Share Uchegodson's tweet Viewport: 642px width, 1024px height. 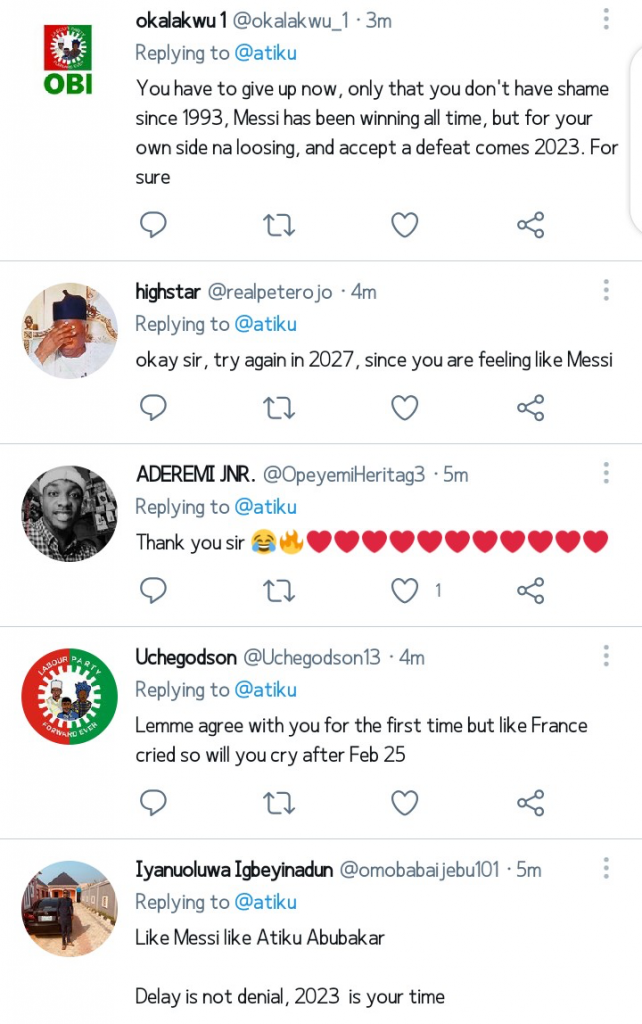pyautogui.click(x=530, y=801)
